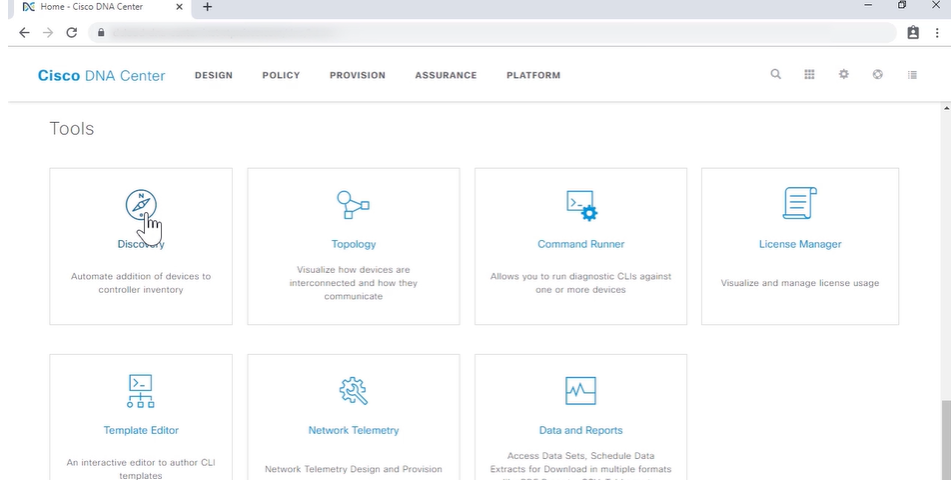Click 'Visualize and manage license usage' text
The width and height of the screenshot is (951, 480).
tap(799, 283)
